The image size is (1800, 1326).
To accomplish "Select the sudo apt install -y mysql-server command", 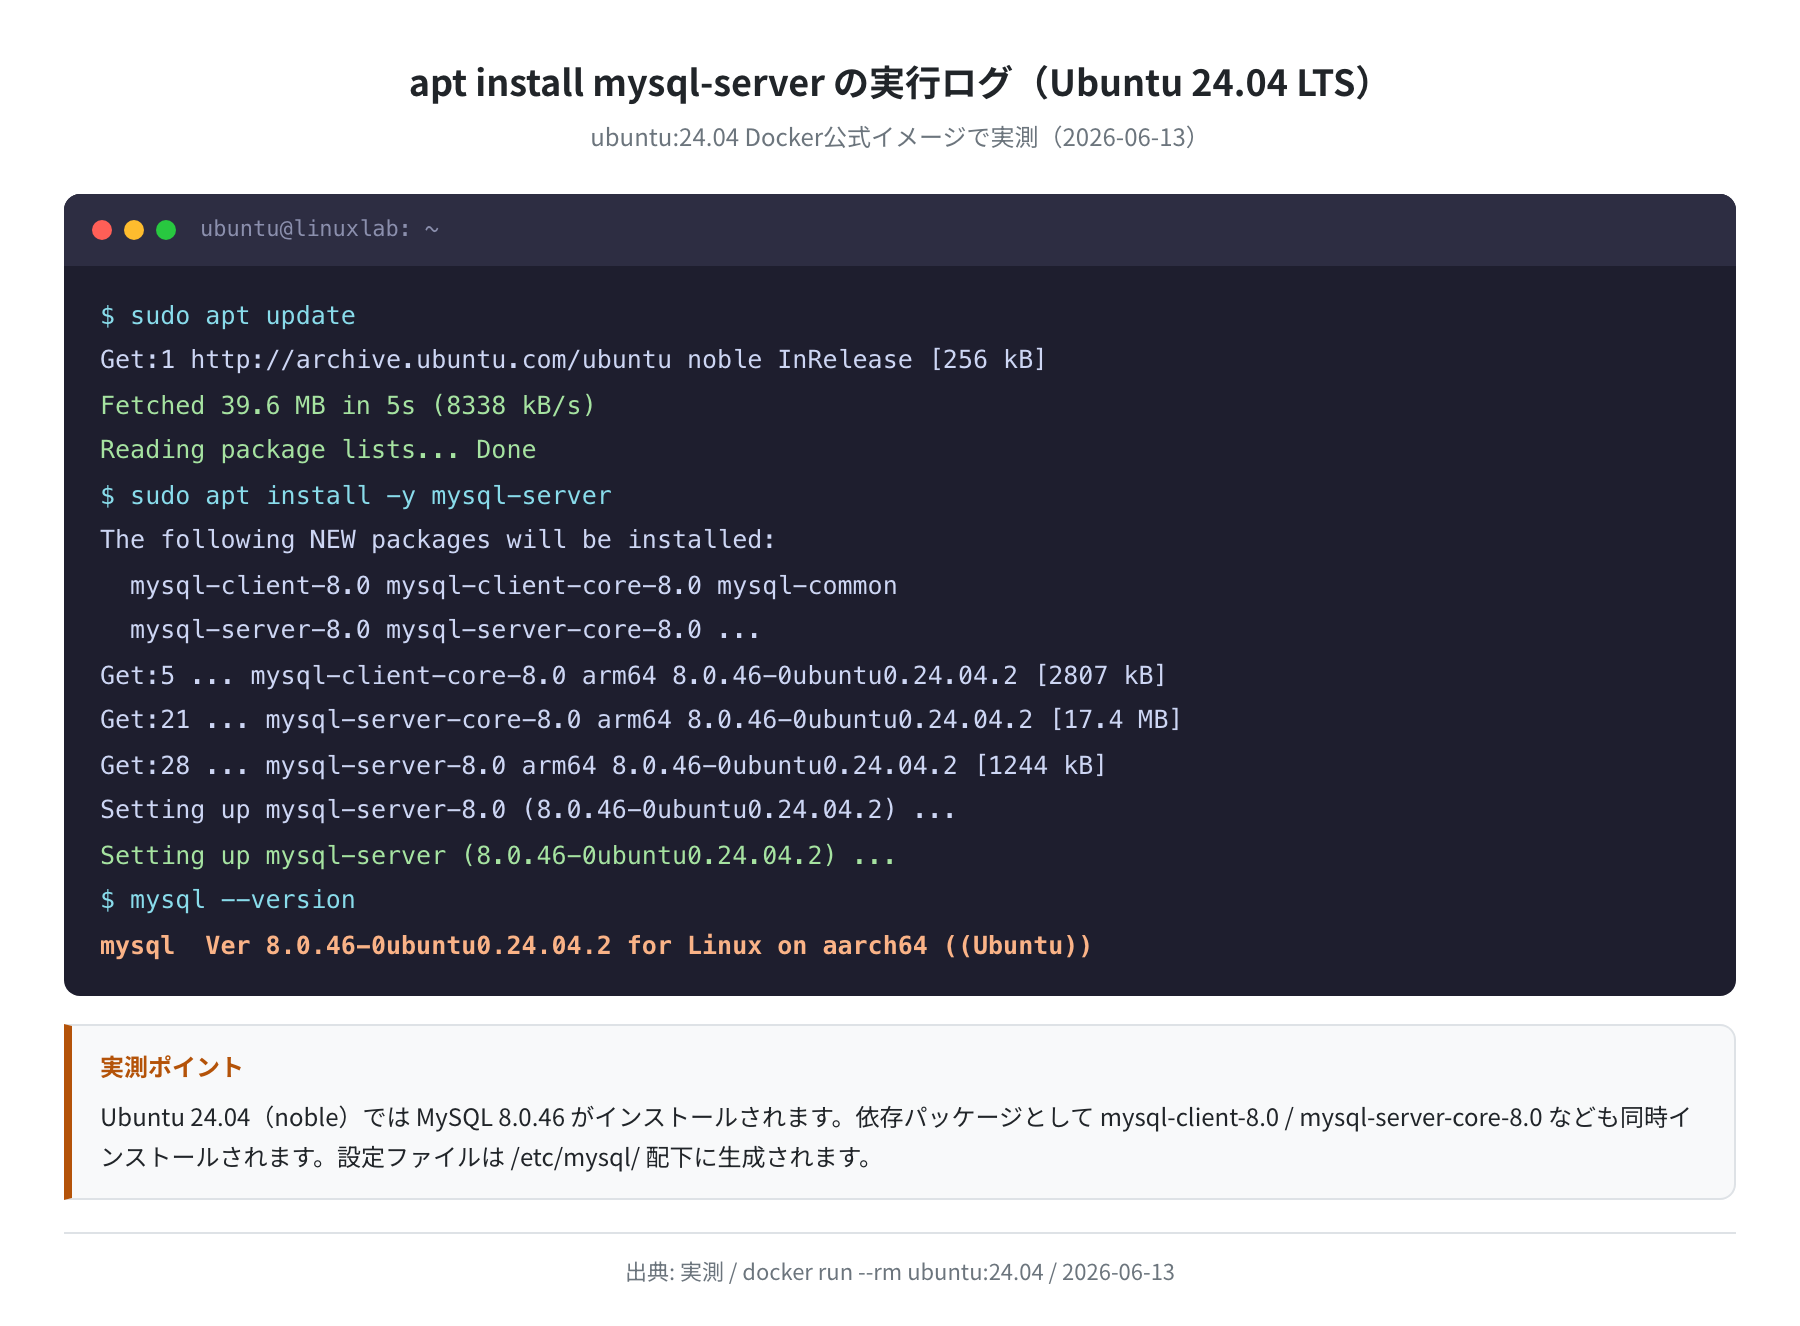I will [x=356, y=495].
